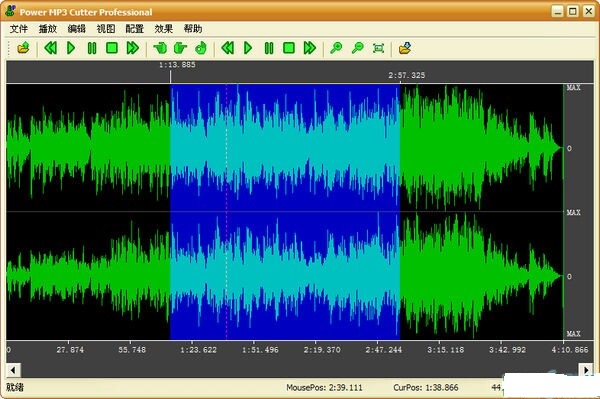Rewind using the button right after the OK-hand icon
The height and width of the screenshot is (399, 600).
tap(228, 48)
